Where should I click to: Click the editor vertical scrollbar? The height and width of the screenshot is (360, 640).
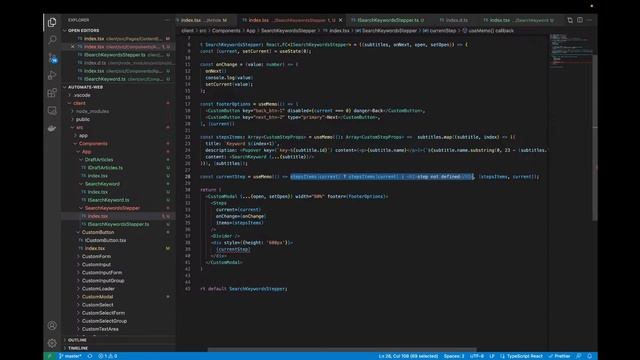595,138
